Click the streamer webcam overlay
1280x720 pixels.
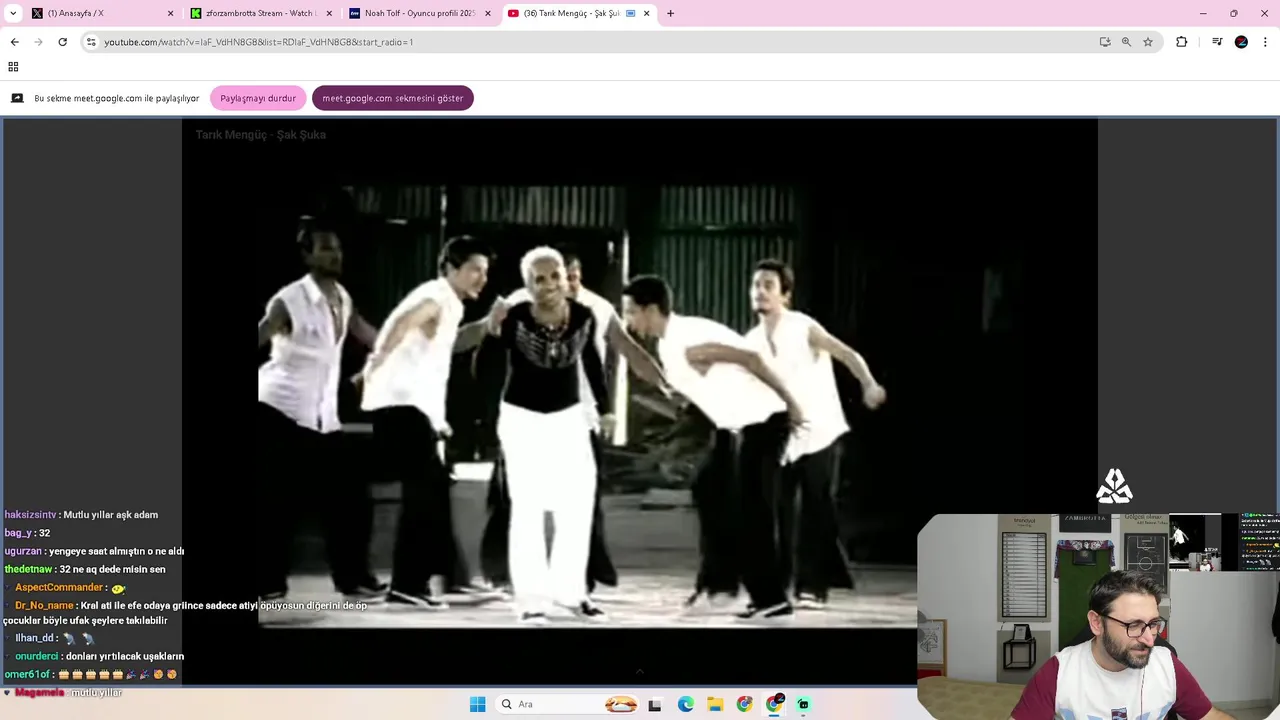[x=1098, y=617]
